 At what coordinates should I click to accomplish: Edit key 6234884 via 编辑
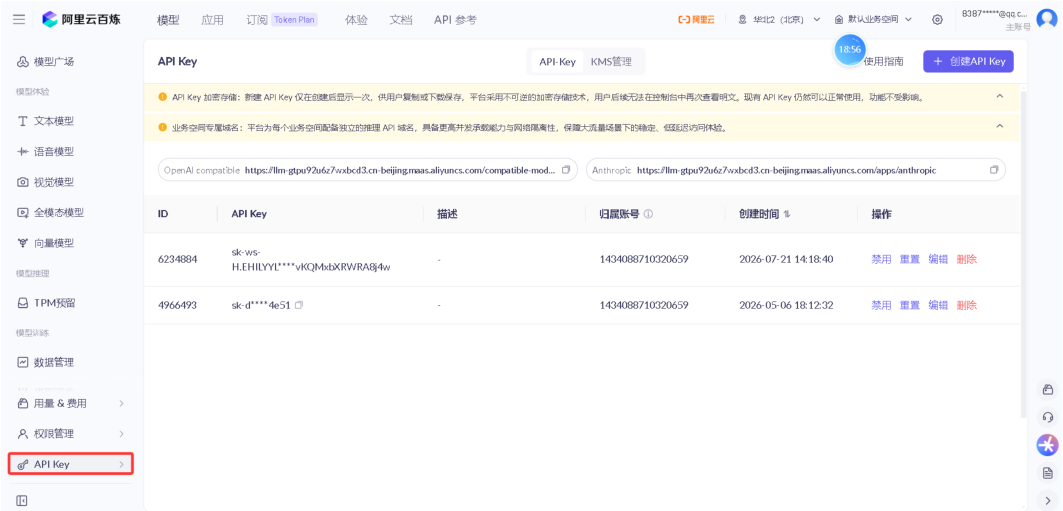tap(938, 259)
